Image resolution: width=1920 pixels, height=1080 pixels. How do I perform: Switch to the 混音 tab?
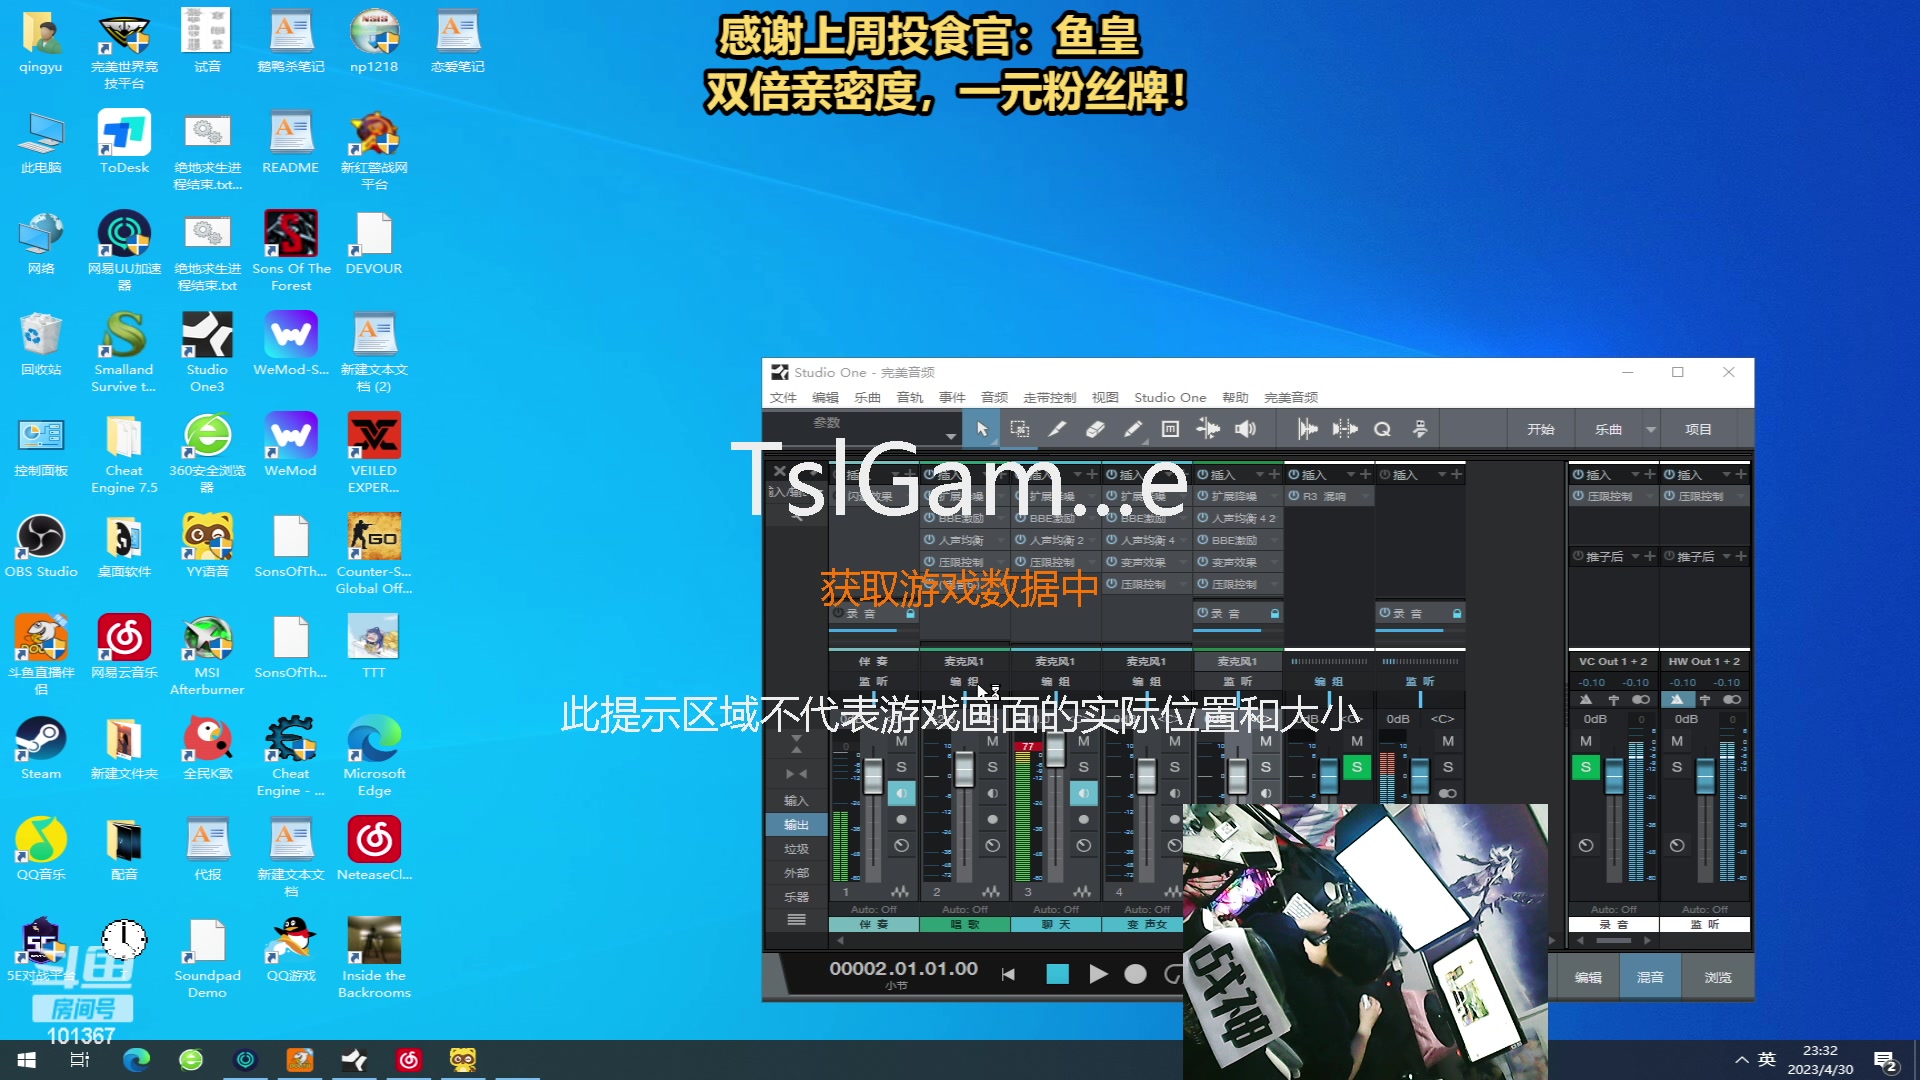click(x=1649, y=977)
